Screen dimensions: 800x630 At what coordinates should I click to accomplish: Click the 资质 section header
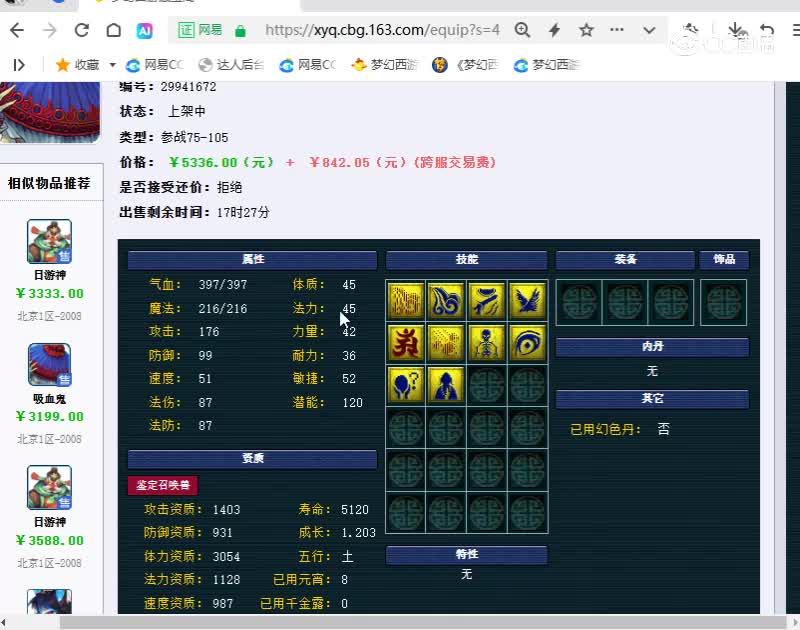(x=252, y=458)
